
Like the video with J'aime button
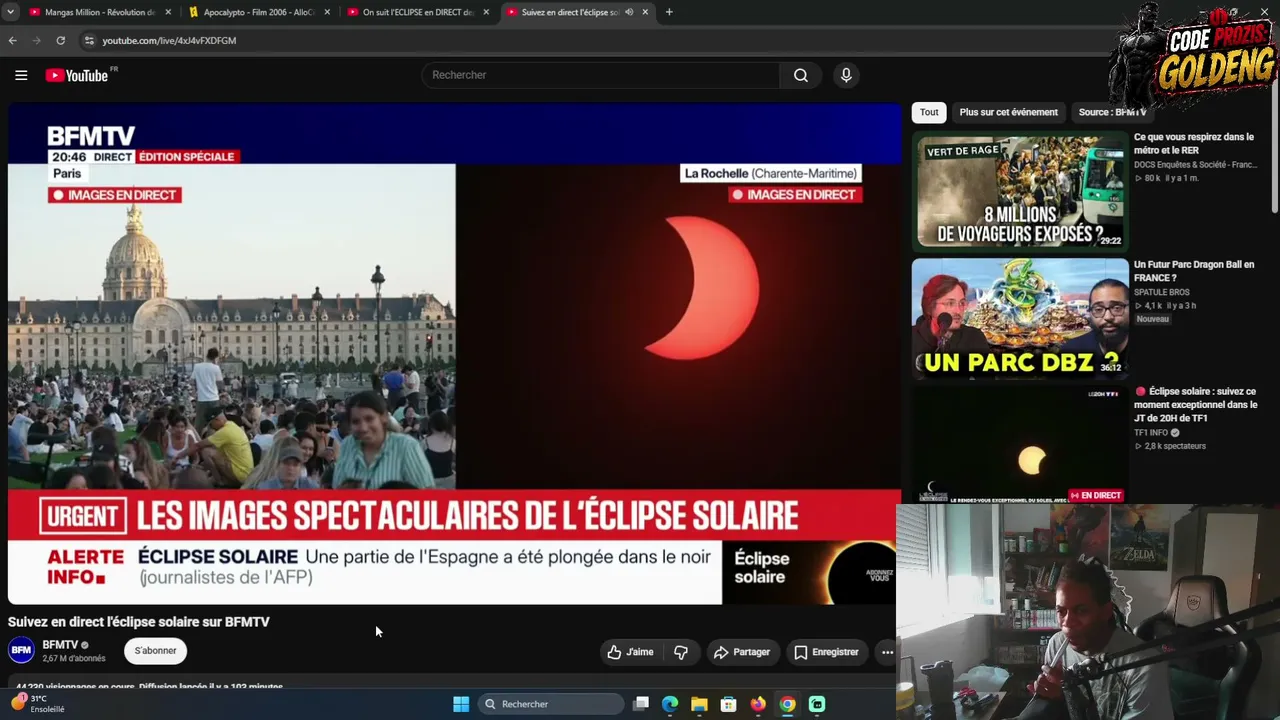630,652
